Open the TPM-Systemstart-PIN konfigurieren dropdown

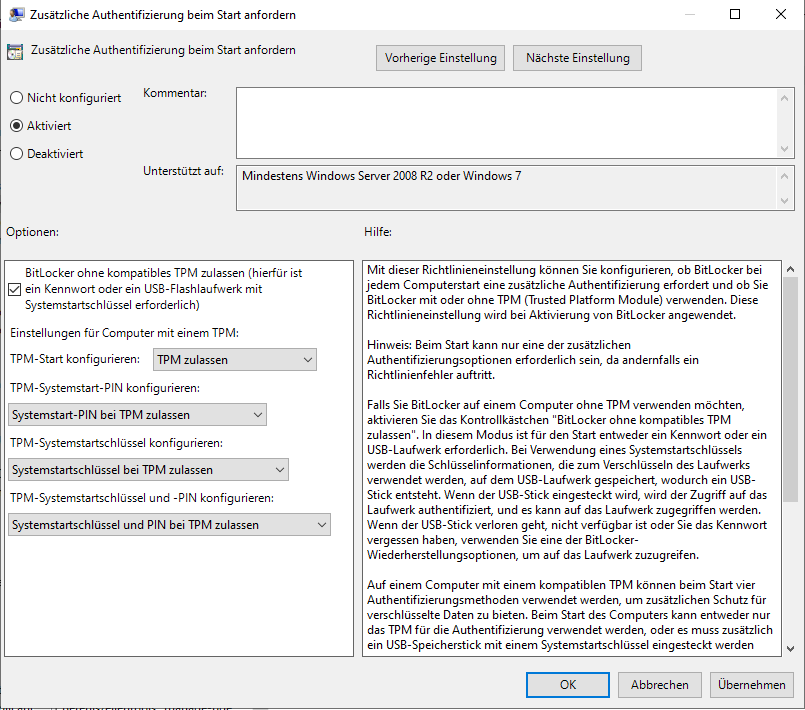click(x=137, y=415)
